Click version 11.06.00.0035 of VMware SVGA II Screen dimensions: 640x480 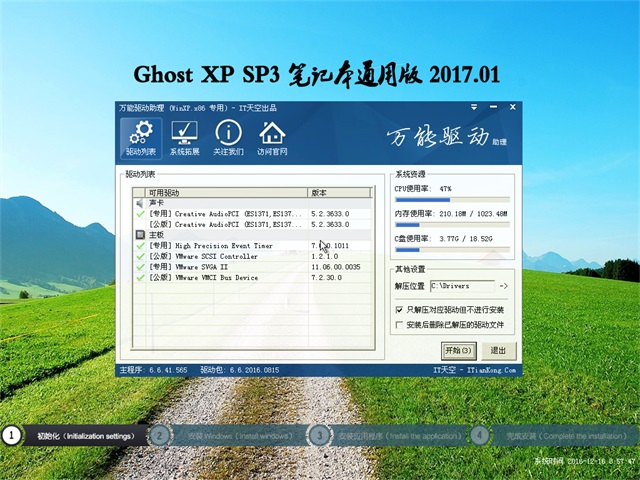click(x=336, y=267)
